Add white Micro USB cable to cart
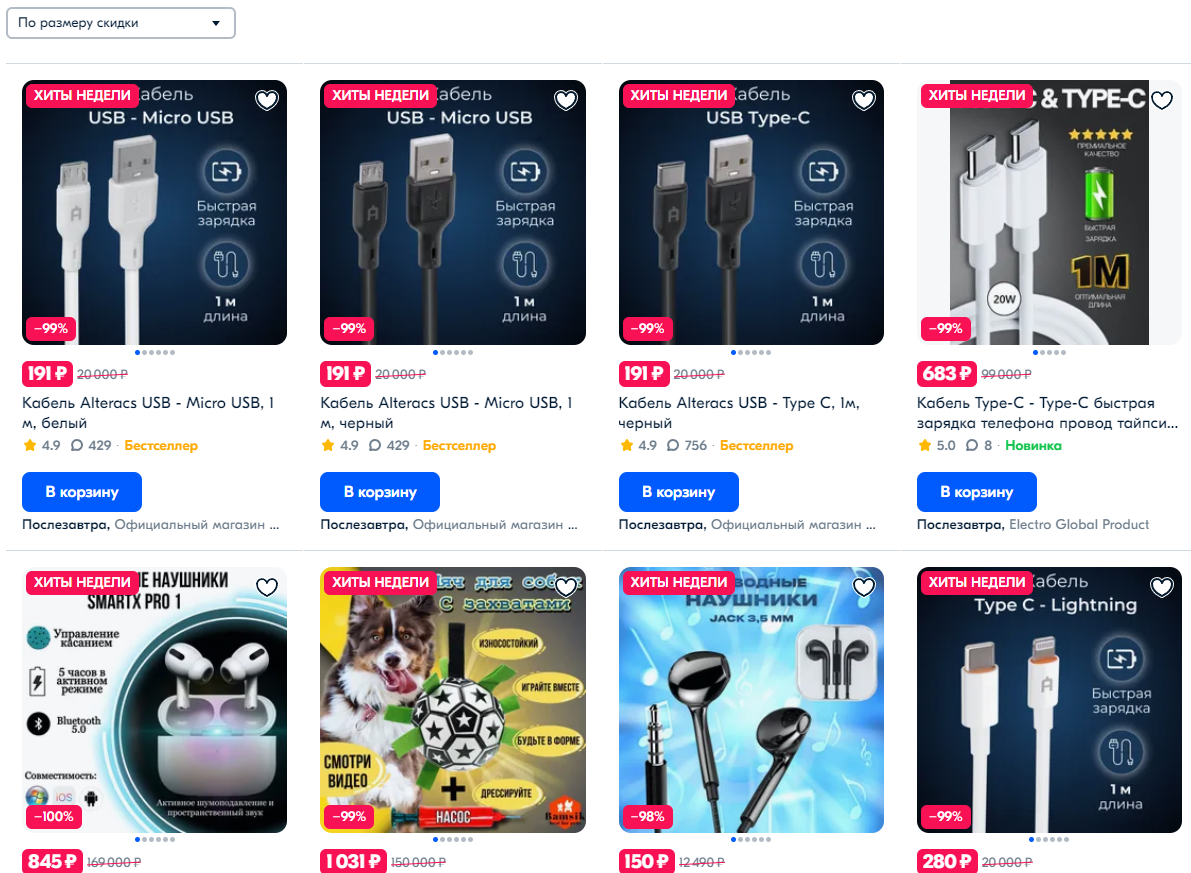This screenshot has height=873, width=1191. coord(82,492)
